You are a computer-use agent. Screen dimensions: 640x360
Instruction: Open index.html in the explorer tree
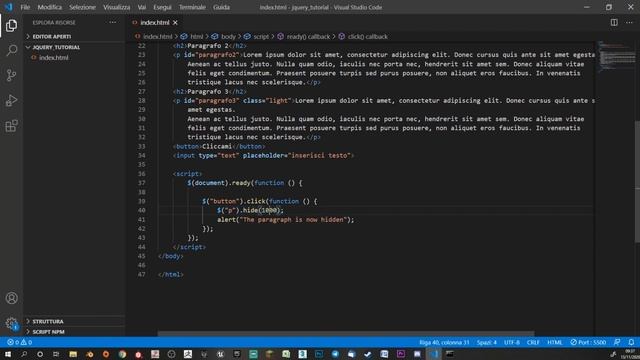pyautogui.click(x=53, y=58)
